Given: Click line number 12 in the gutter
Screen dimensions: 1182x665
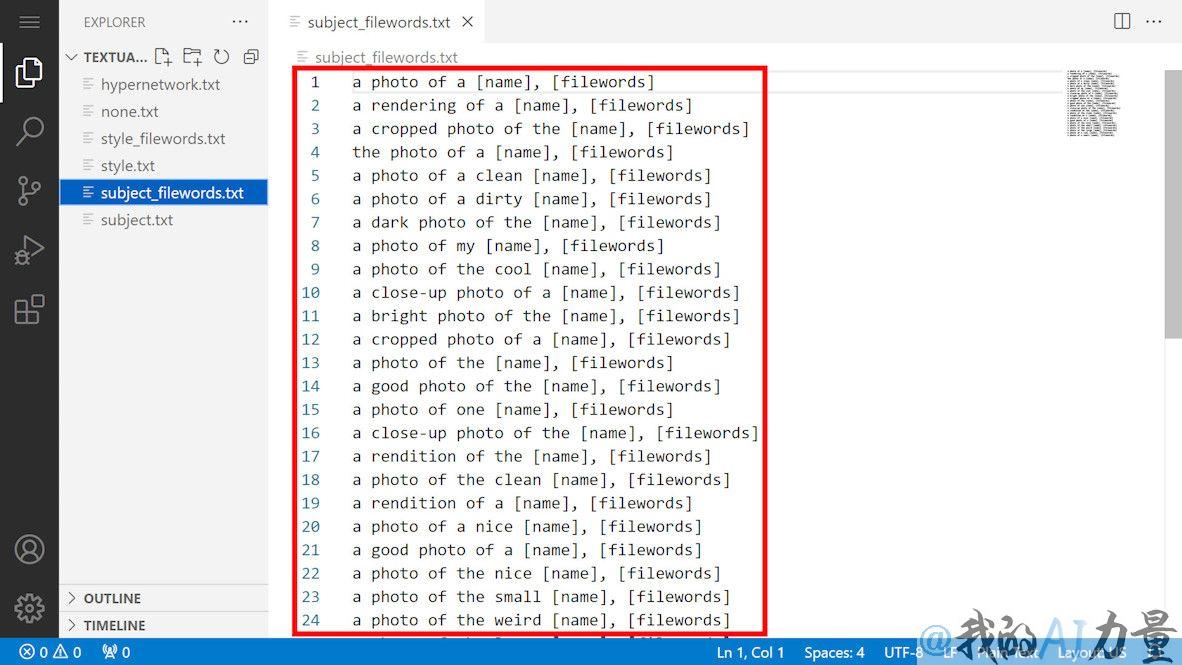Looking at the screenshot, I should pyautogui.click(x=311, y=339).
